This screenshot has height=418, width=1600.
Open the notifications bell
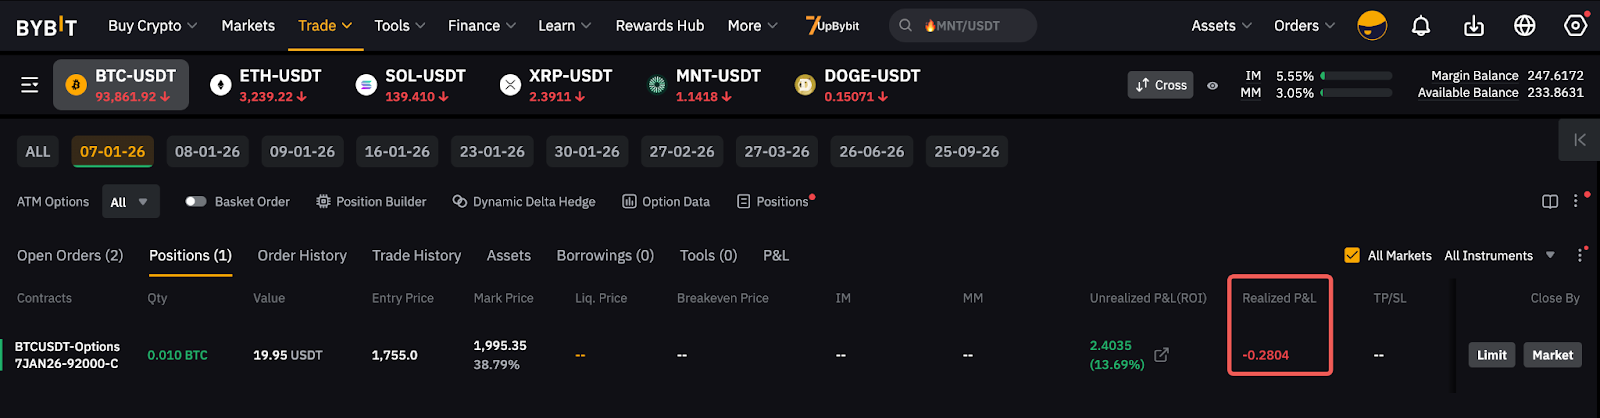[1421, 26]
